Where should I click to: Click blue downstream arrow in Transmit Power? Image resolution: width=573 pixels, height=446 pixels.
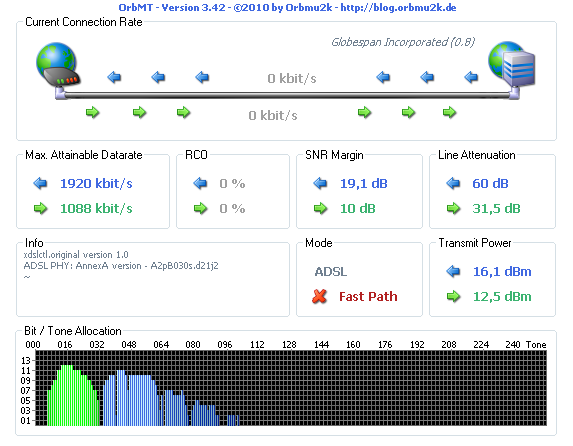pos(453,271)
